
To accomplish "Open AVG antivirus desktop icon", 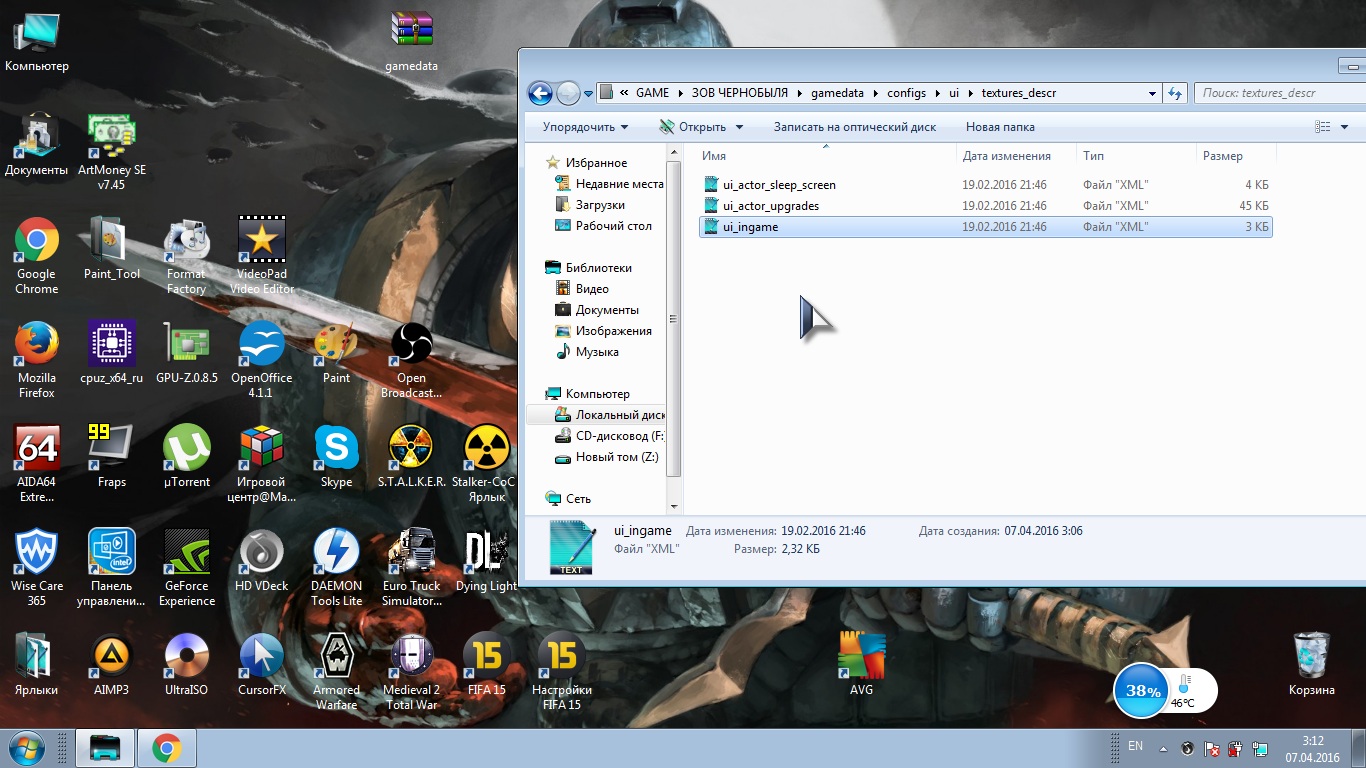I will [x=861, y=664].
